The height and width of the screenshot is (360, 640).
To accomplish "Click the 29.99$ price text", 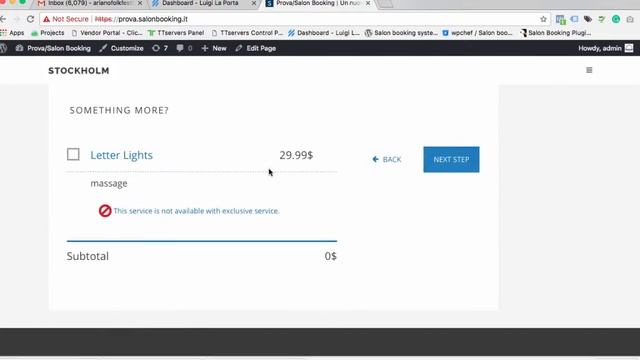I will pyautogui.click(x=296, y=155).
